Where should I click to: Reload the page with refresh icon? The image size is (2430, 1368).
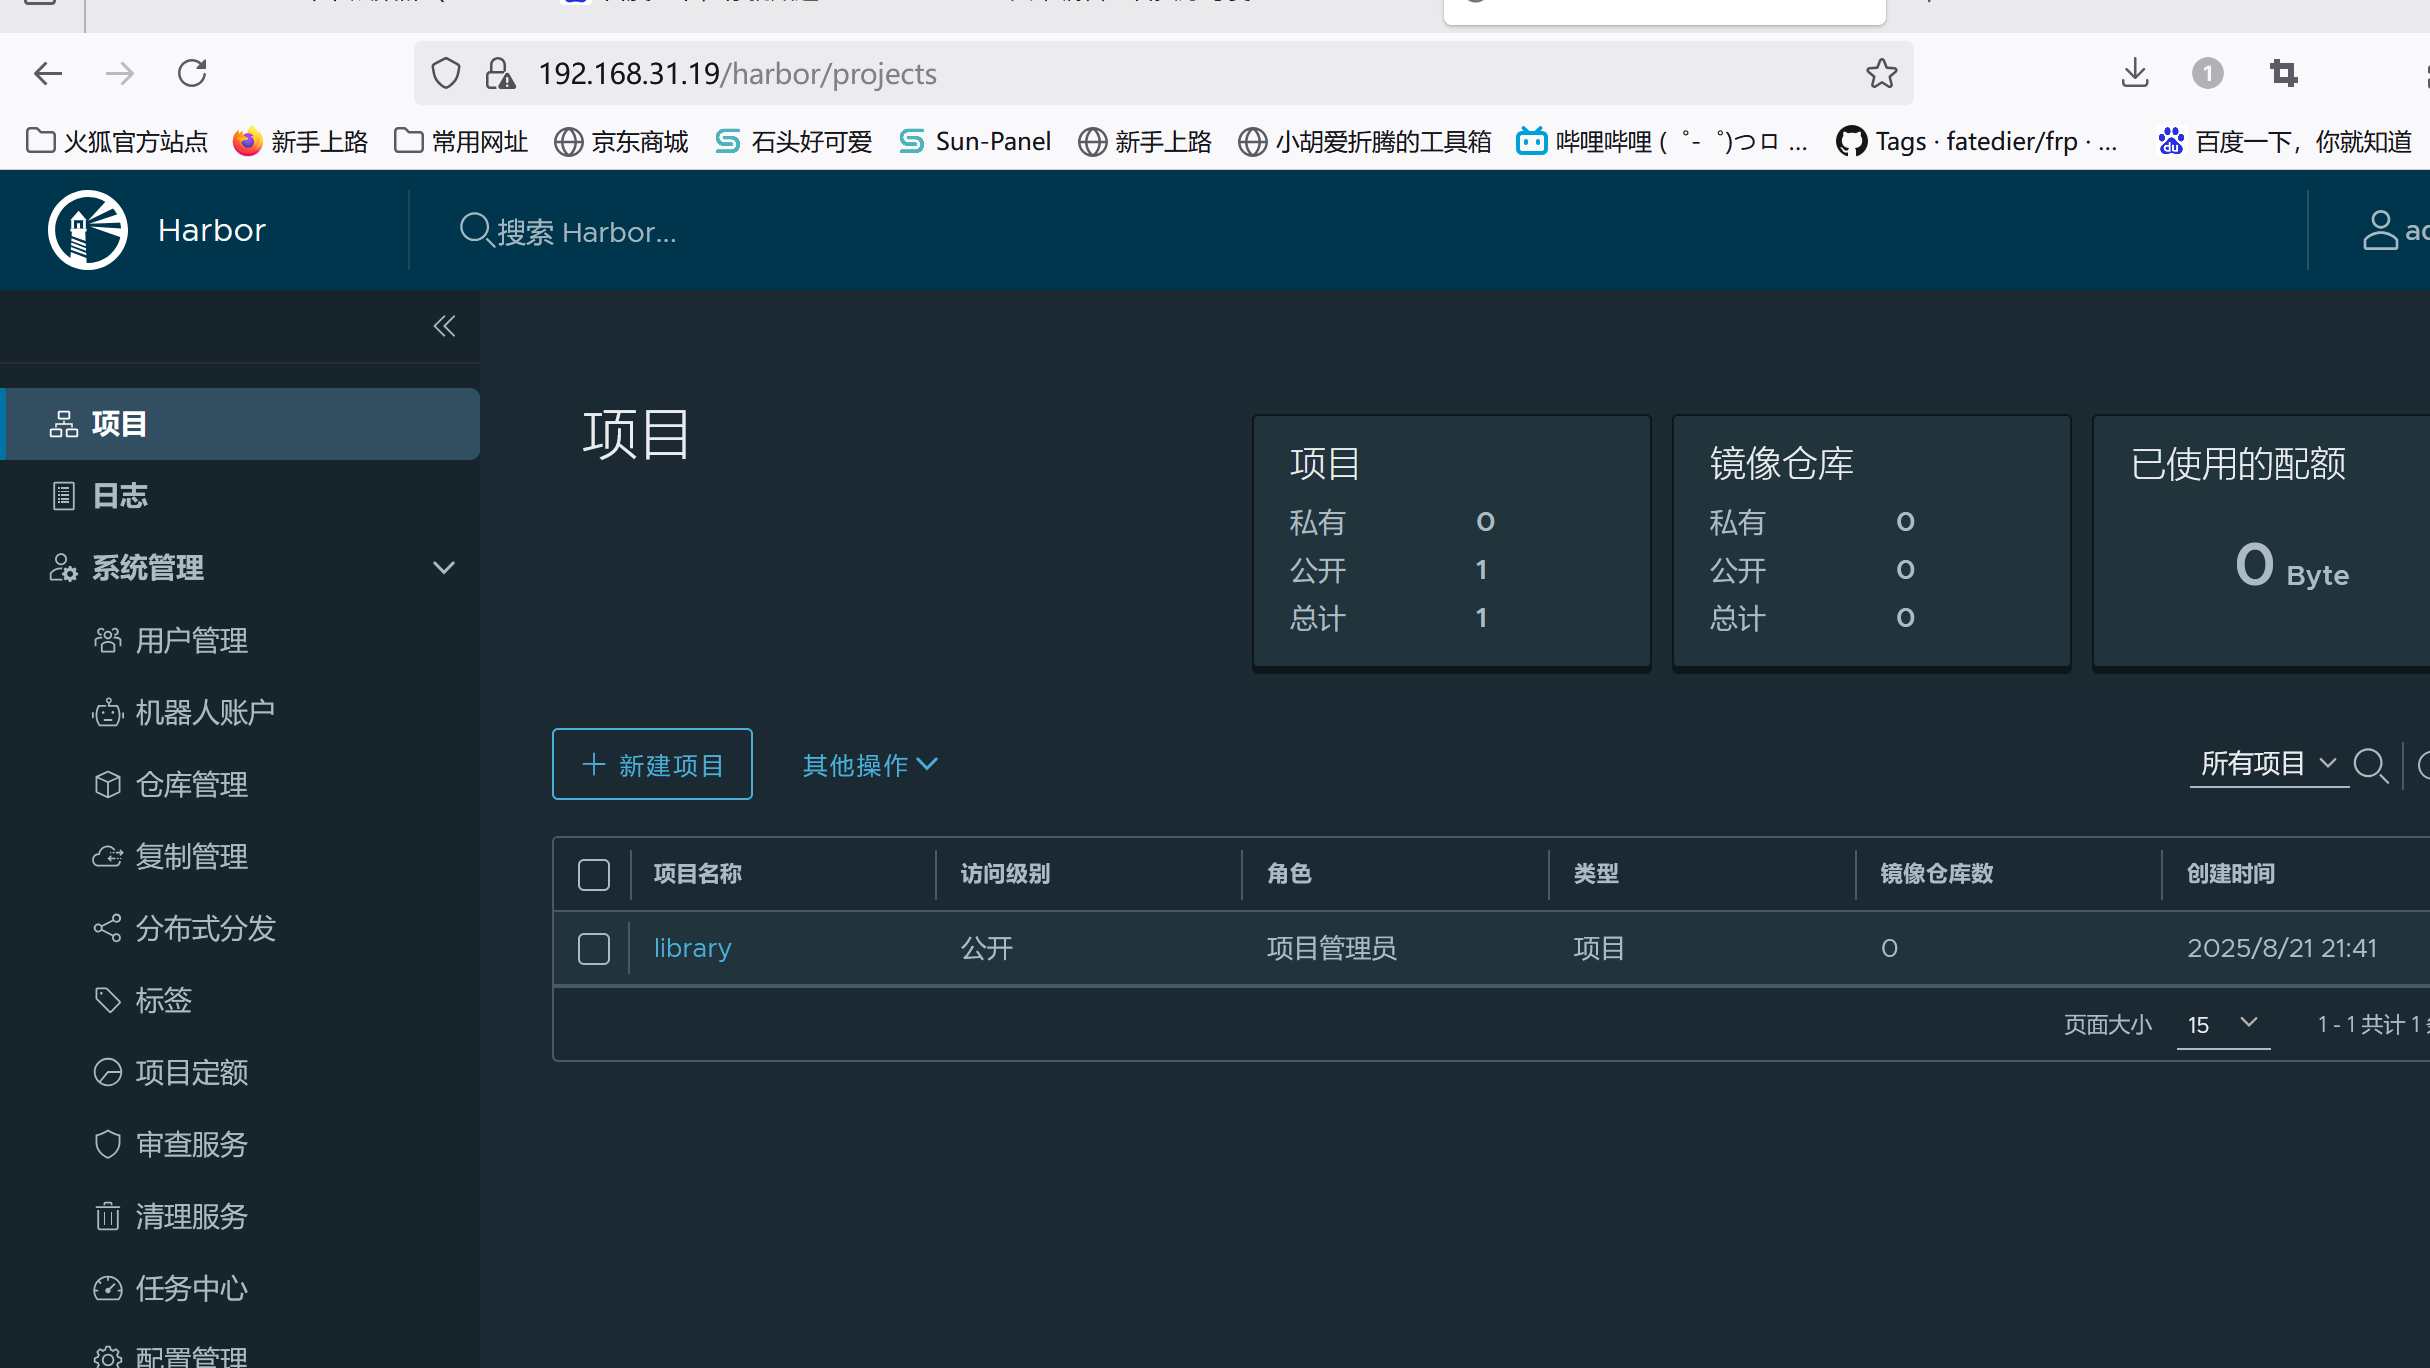click(192, 73)
